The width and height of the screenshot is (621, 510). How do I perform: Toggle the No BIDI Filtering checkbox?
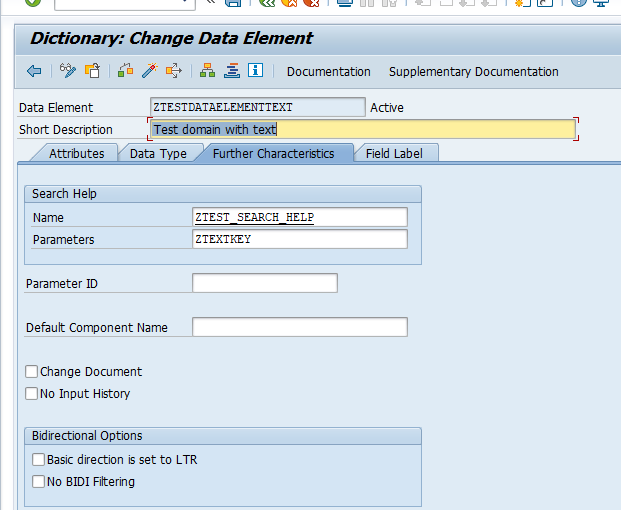coord(38,481)
